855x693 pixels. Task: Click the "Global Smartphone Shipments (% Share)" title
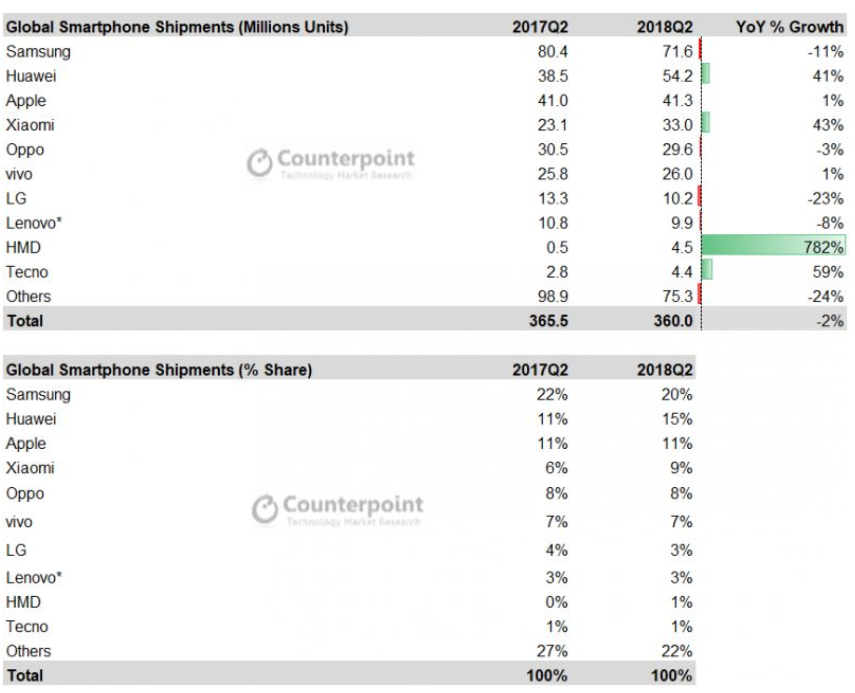[x=159, y=370]
